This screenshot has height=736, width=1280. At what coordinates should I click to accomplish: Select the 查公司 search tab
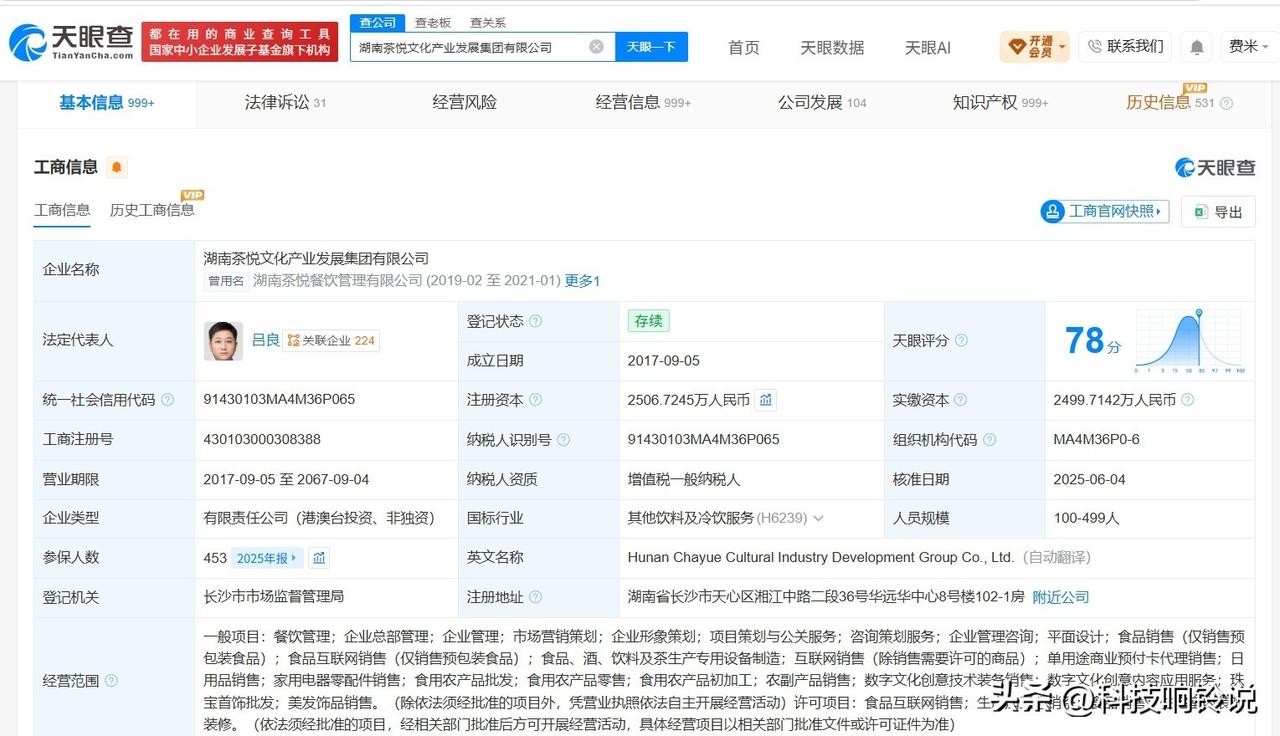(378, 22)
